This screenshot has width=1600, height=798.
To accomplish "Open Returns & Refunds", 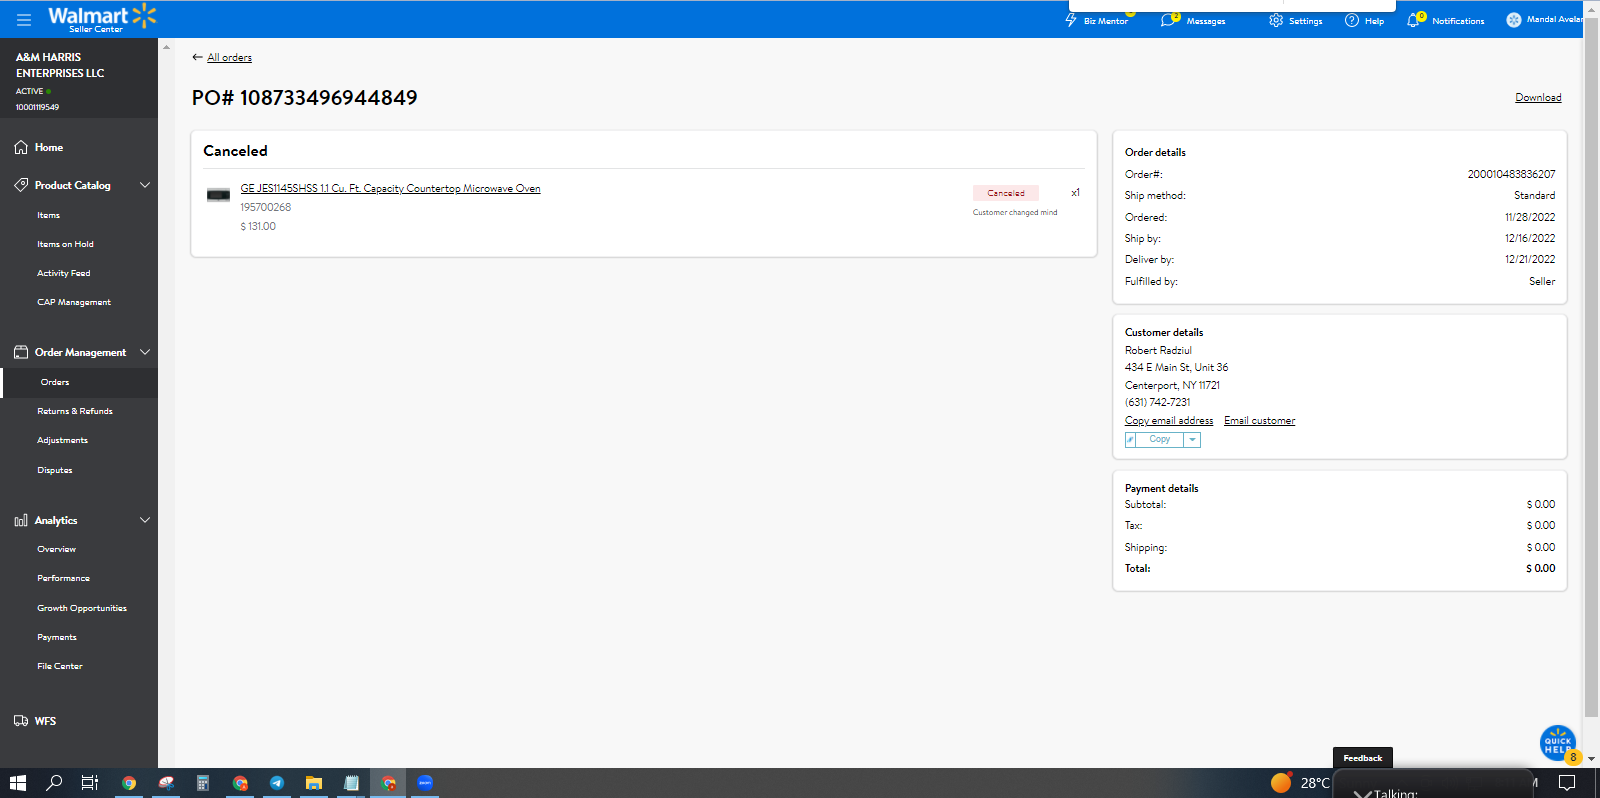I will point(75,411).
